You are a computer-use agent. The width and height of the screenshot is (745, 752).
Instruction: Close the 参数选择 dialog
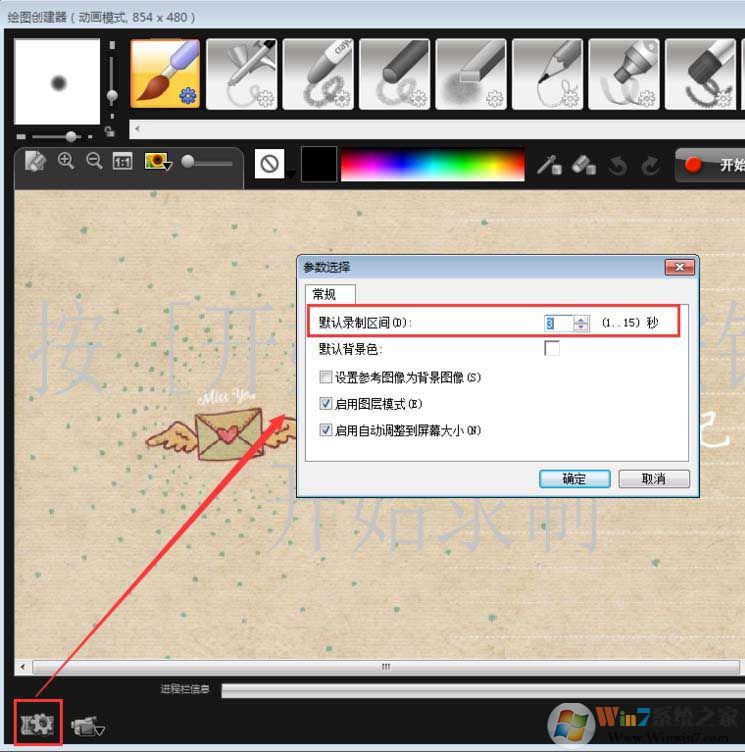pyautogui.click(x=680, y=267)
